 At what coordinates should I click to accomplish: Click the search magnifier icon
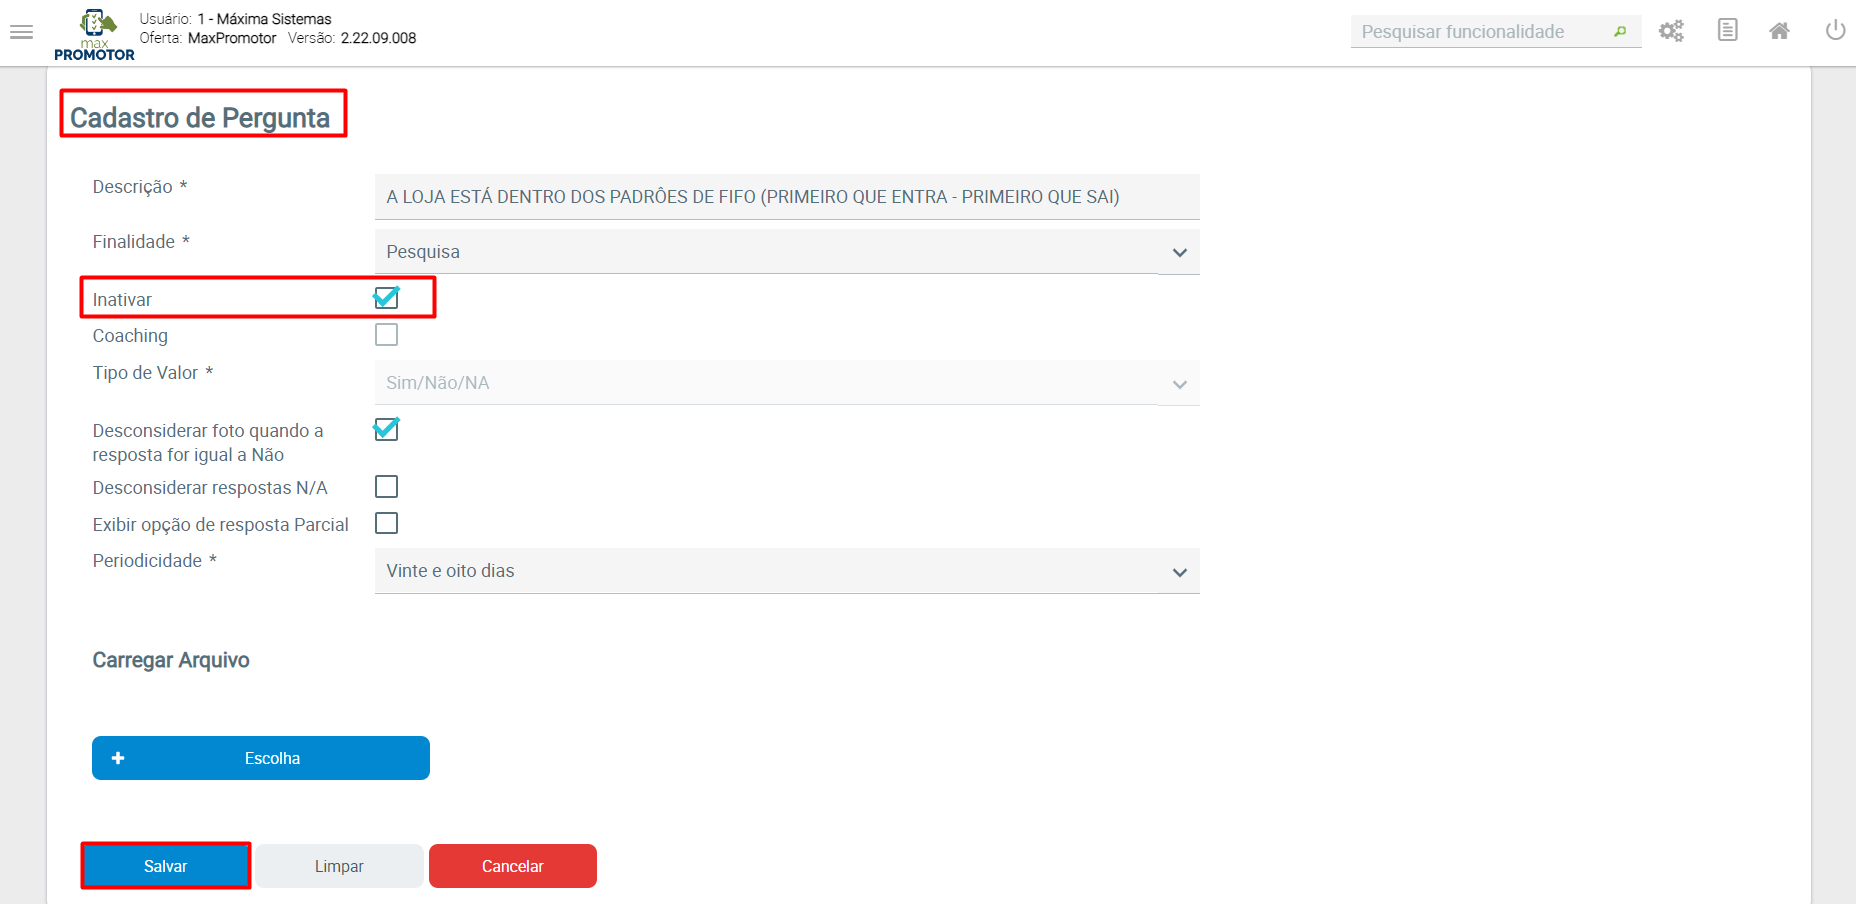point(1620,32)
